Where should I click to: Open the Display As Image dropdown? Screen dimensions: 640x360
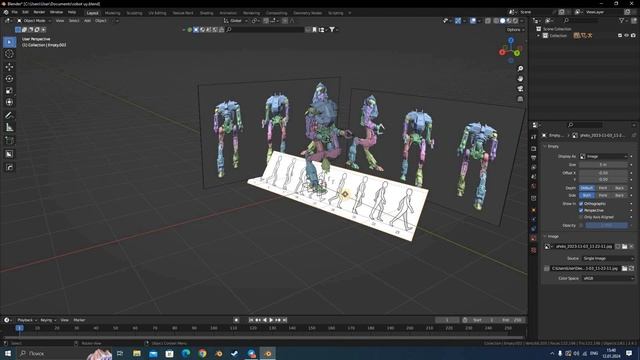(x=604, y=156)
